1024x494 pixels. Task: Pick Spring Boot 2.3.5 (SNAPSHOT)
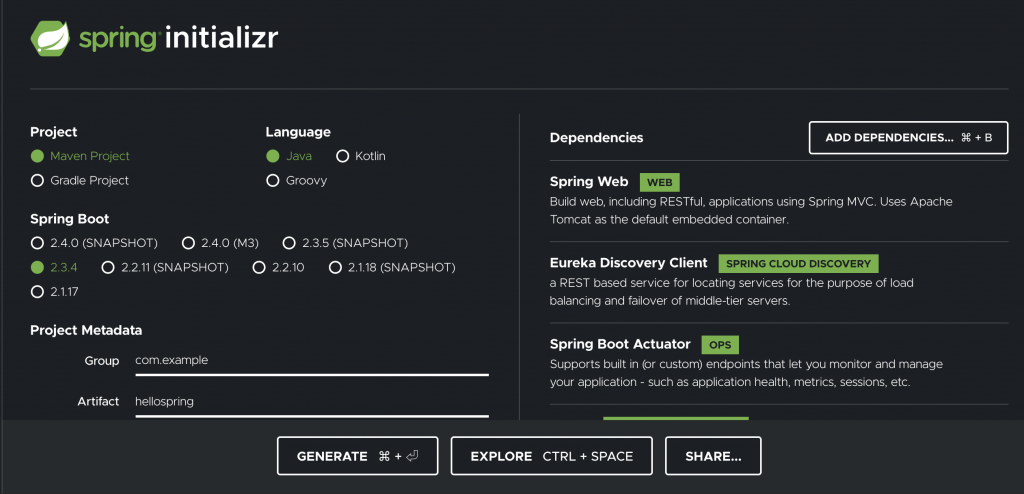tap(289, 243)
